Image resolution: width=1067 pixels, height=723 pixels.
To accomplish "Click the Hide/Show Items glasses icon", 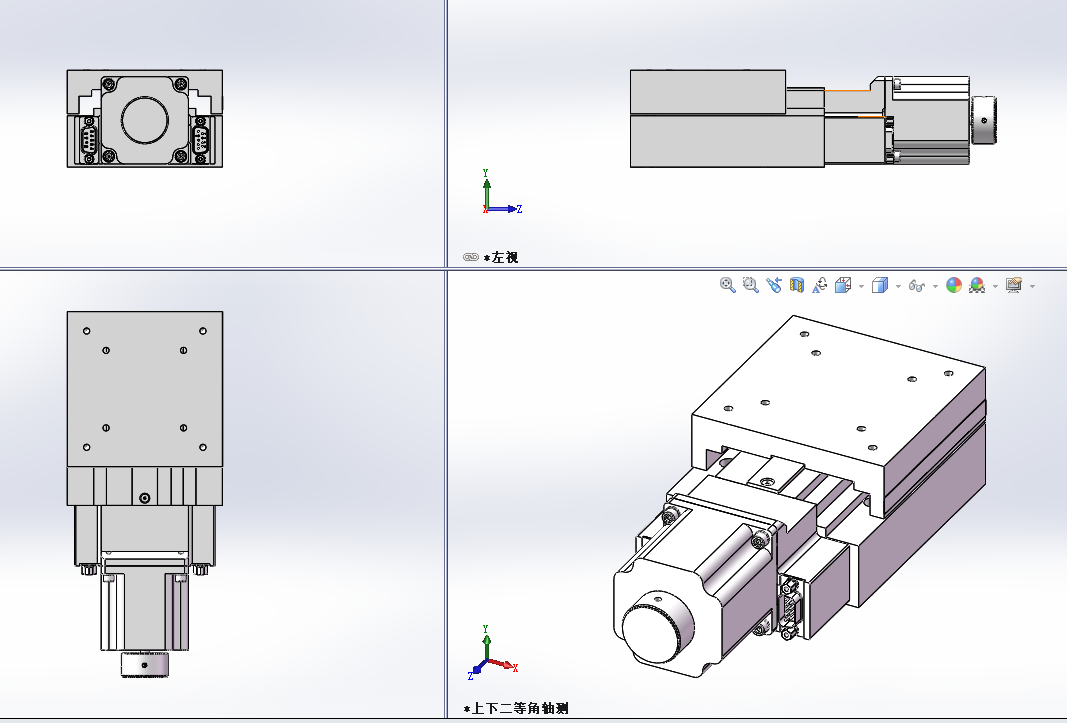I will (917, 285).
